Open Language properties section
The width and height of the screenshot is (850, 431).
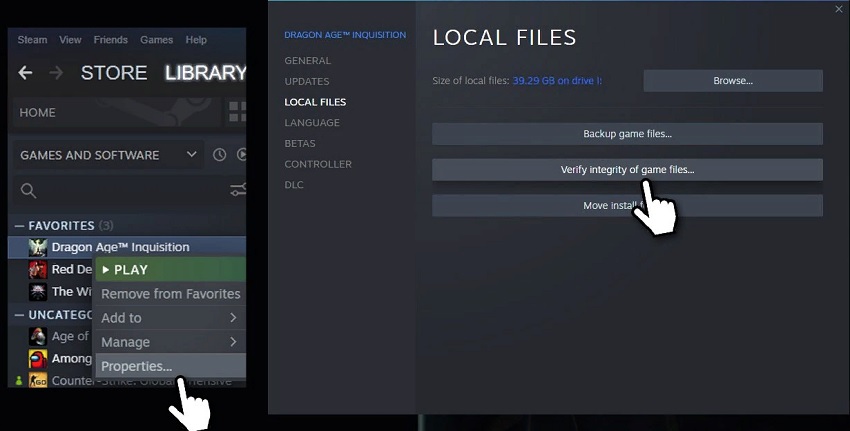coord(312,123)
